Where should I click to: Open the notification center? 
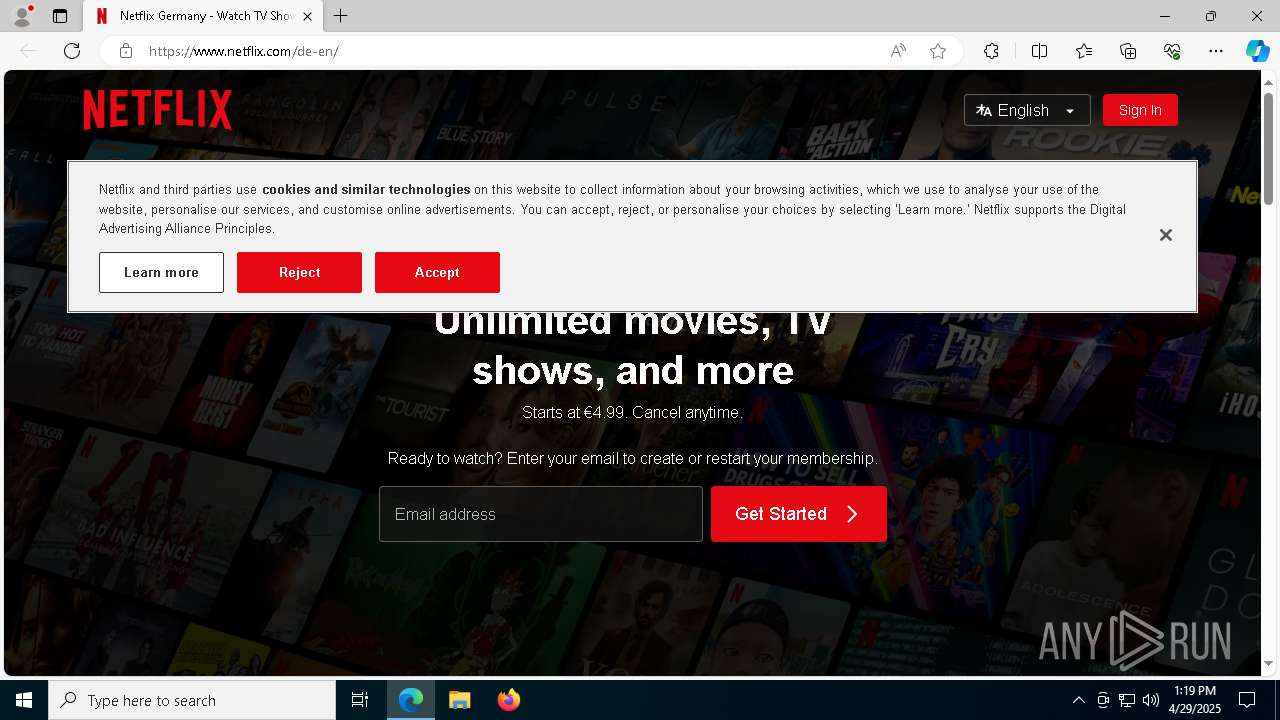pyautogui.click(x=1247, y=700)
